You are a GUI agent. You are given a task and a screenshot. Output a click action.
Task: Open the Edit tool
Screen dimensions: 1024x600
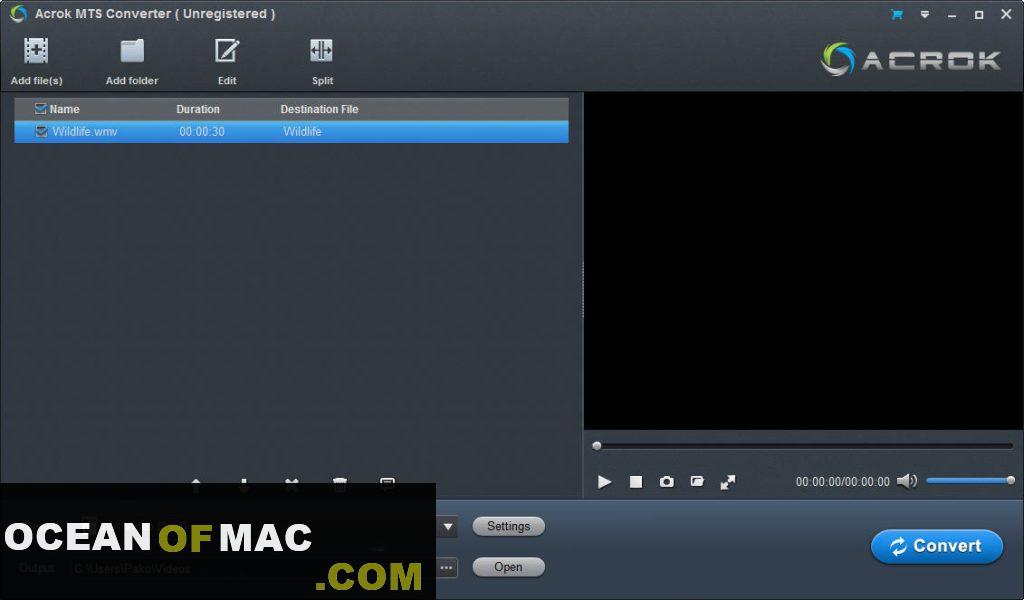pos(227,51)
